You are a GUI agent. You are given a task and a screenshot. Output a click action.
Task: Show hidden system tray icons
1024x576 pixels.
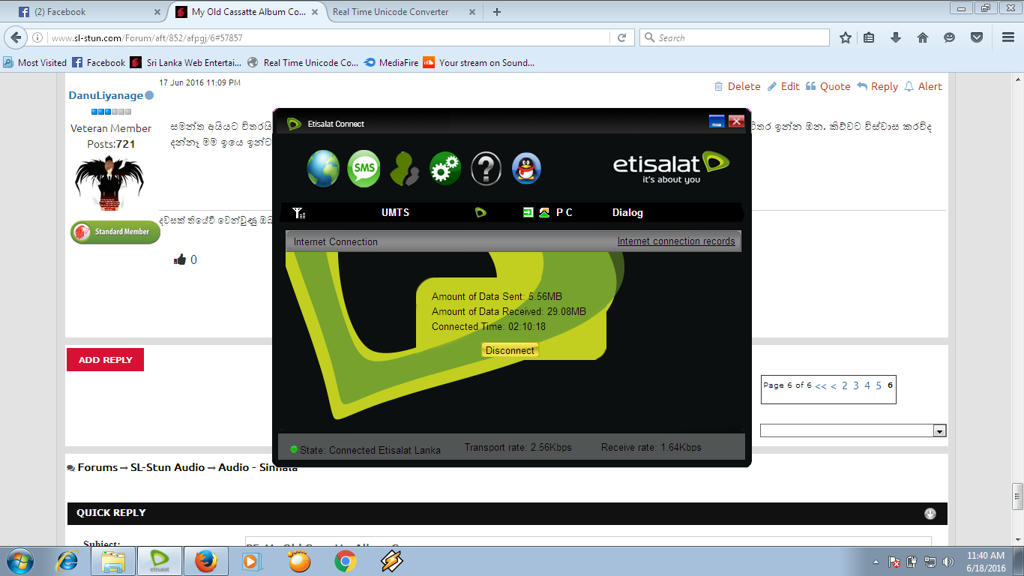click(x=875, y=562)
